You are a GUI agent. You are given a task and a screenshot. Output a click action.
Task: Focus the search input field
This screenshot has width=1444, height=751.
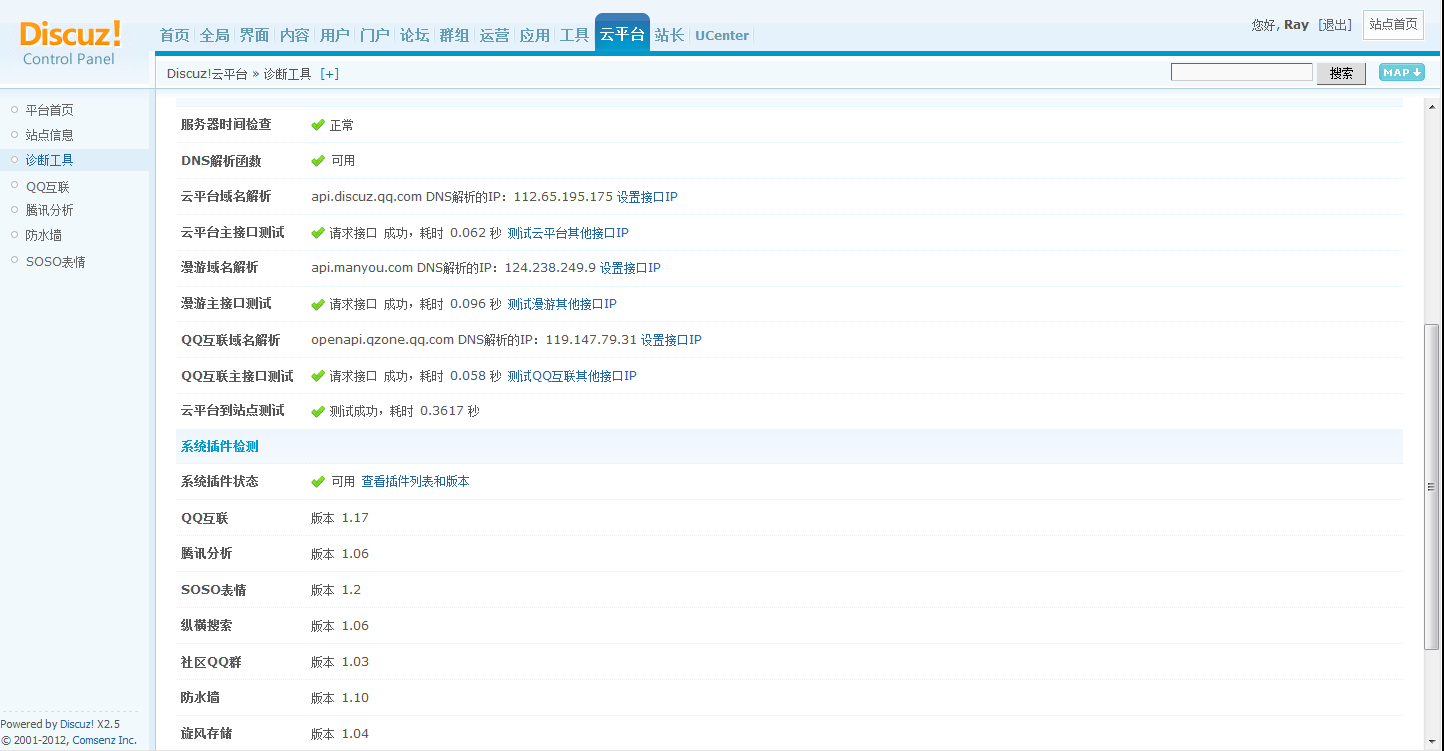[1241, 72]
